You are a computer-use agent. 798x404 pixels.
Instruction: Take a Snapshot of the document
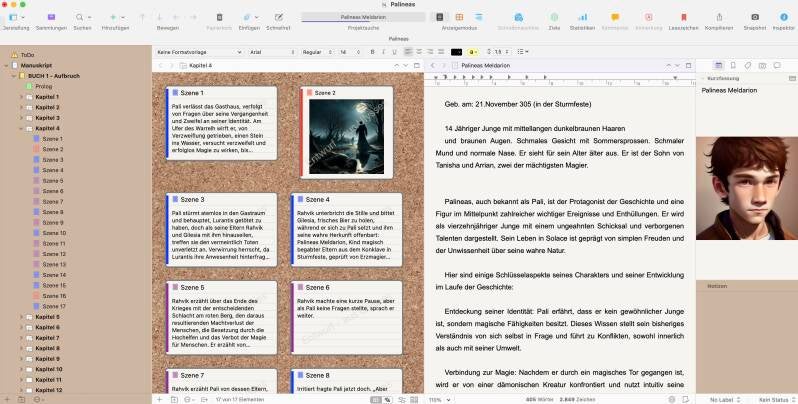tap(754, 18)
